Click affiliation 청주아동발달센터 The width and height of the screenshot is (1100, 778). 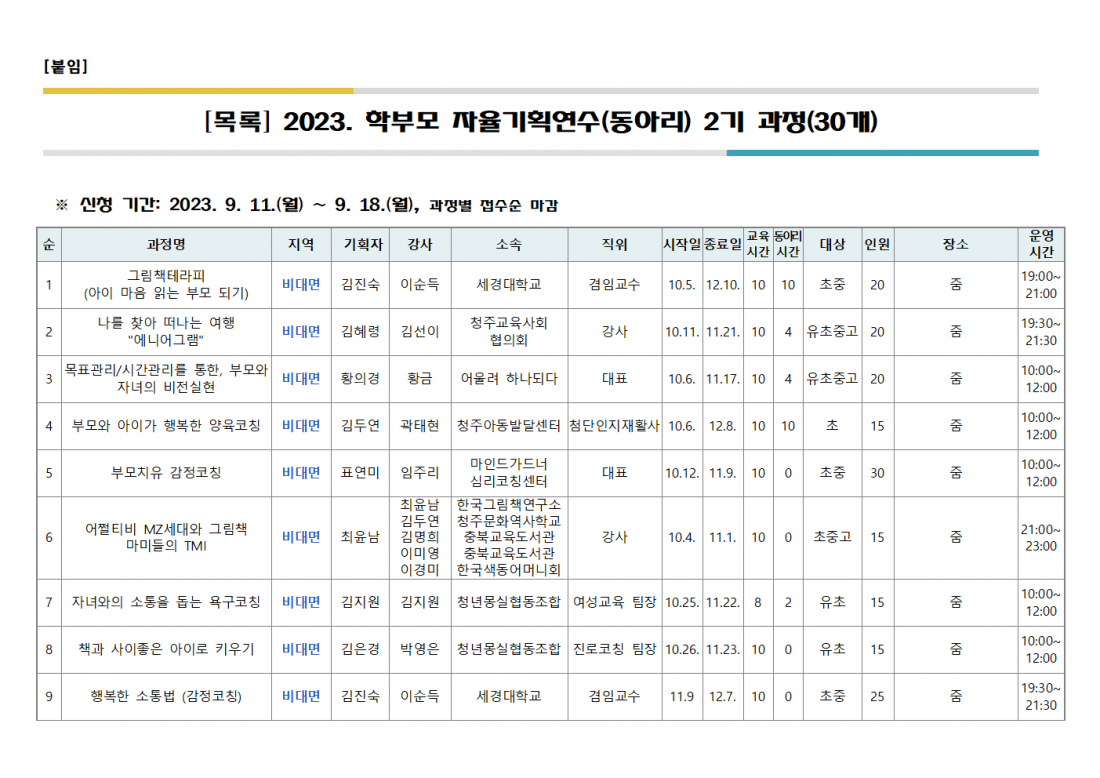point(509,426)
